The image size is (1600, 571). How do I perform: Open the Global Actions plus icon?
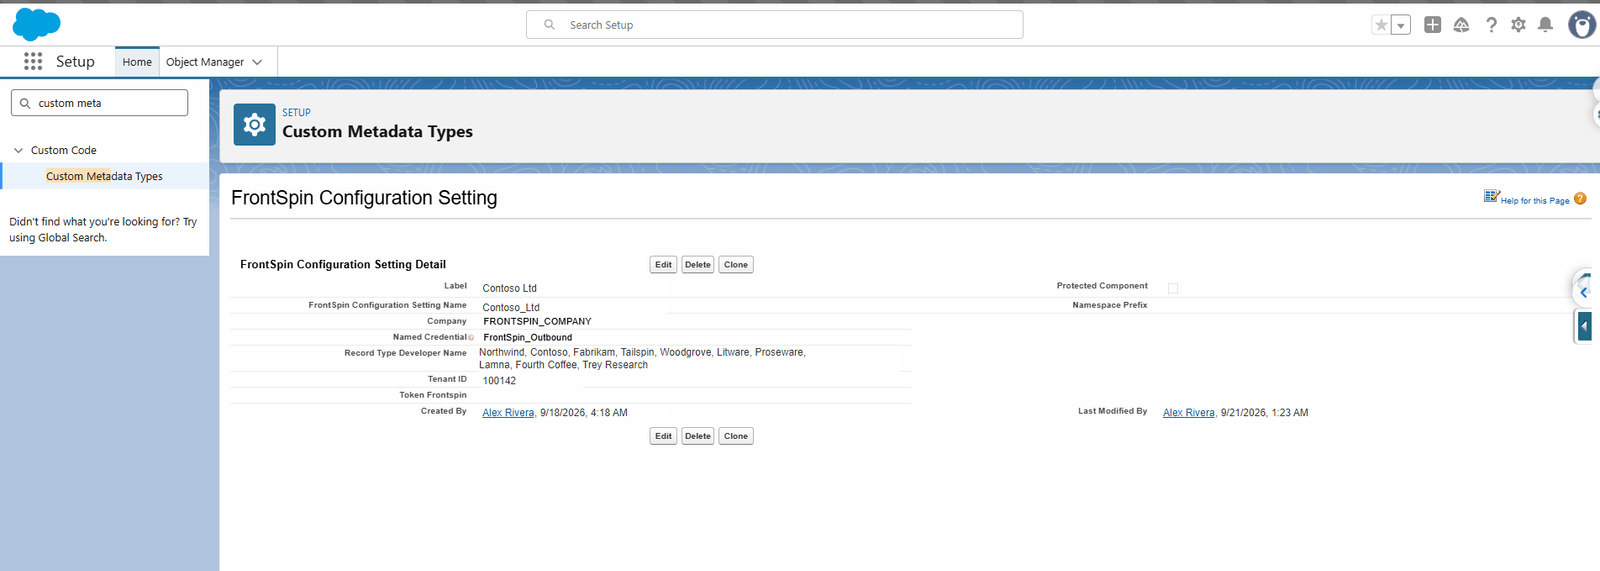point(1432,25)
